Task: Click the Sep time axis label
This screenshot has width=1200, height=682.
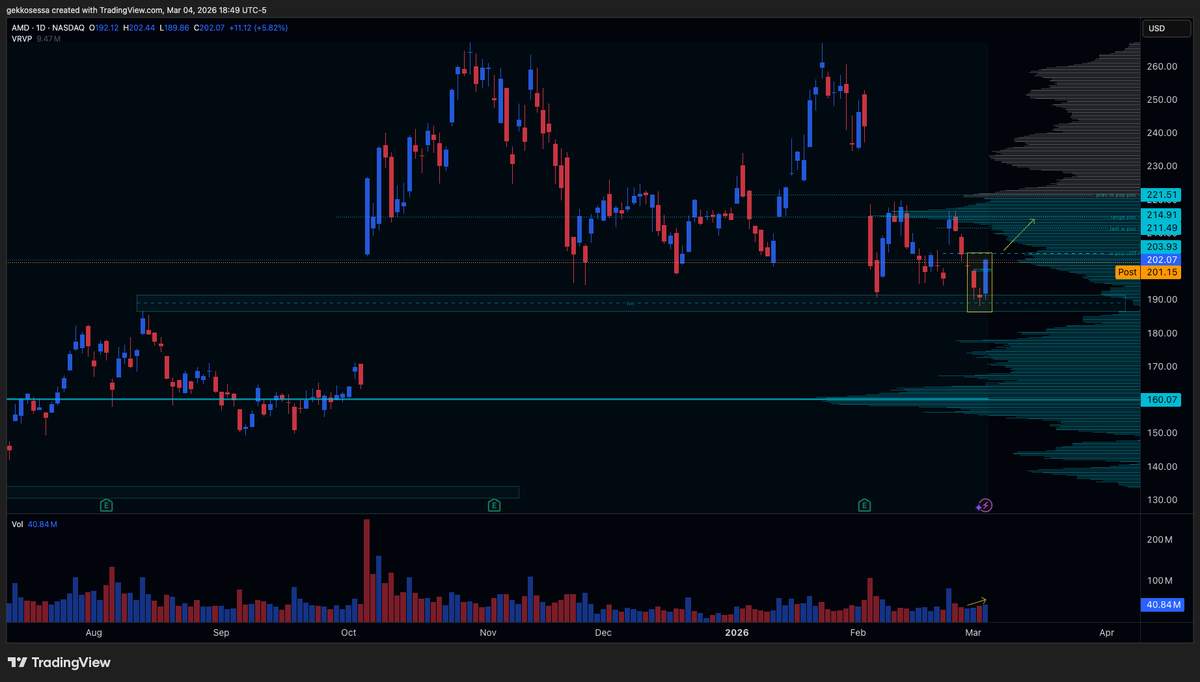Action: click(x=221, y=633)
